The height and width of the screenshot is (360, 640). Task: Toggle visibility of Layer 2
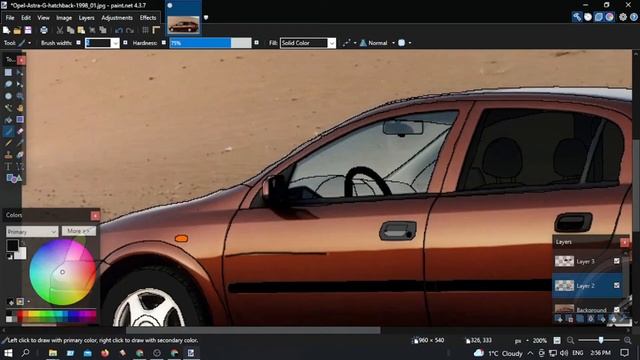(617, 285)
